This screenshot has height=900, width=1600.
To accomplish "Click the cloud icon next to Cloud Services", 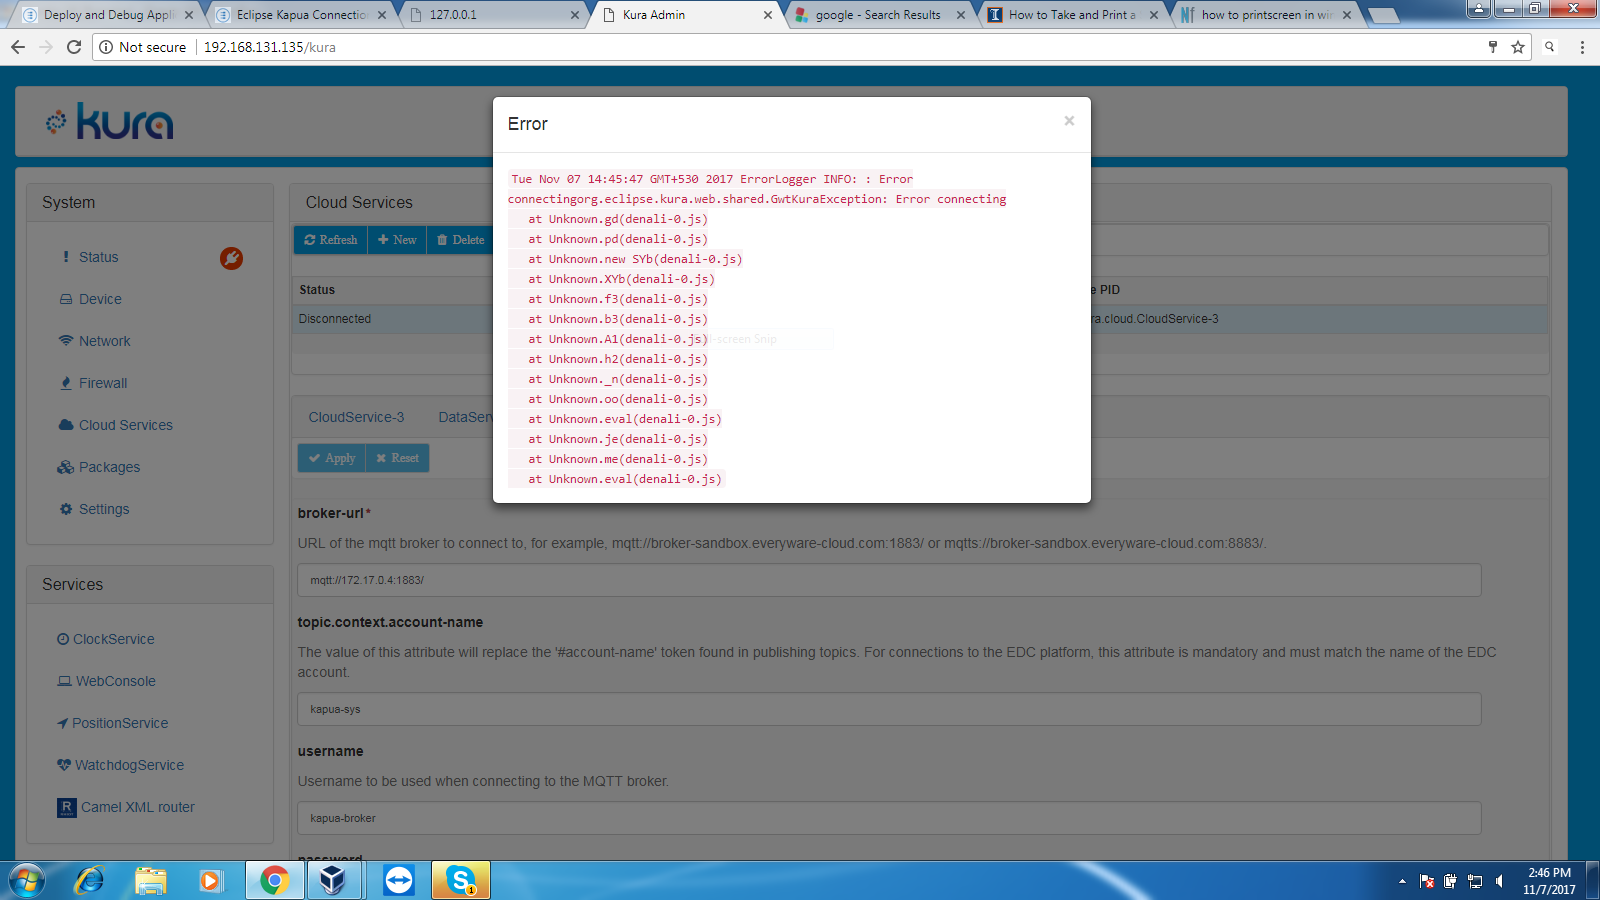I will click(66, 425).
